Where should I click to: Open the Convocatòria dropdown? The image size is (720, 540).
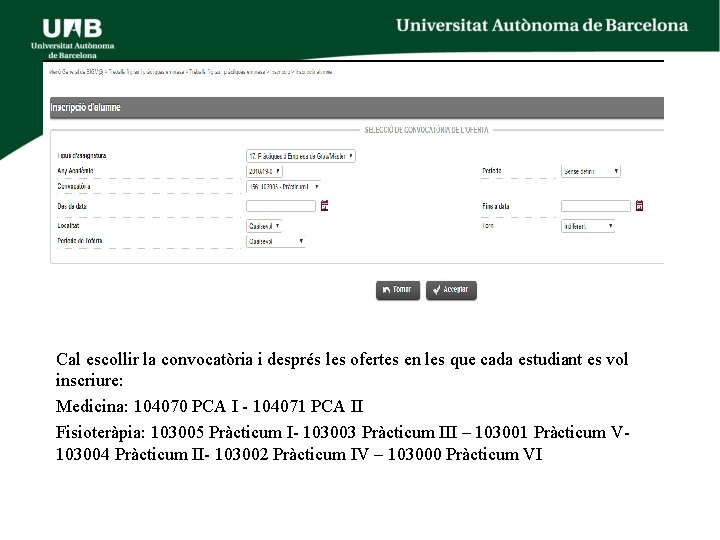(x=283, y=186)
